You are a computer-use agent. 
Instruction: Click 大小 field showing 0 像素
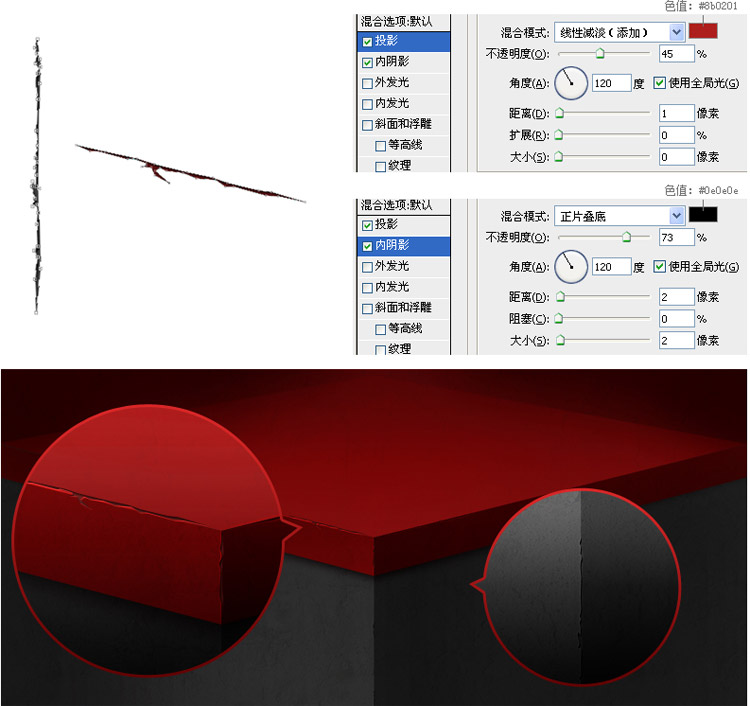[676, 157]
